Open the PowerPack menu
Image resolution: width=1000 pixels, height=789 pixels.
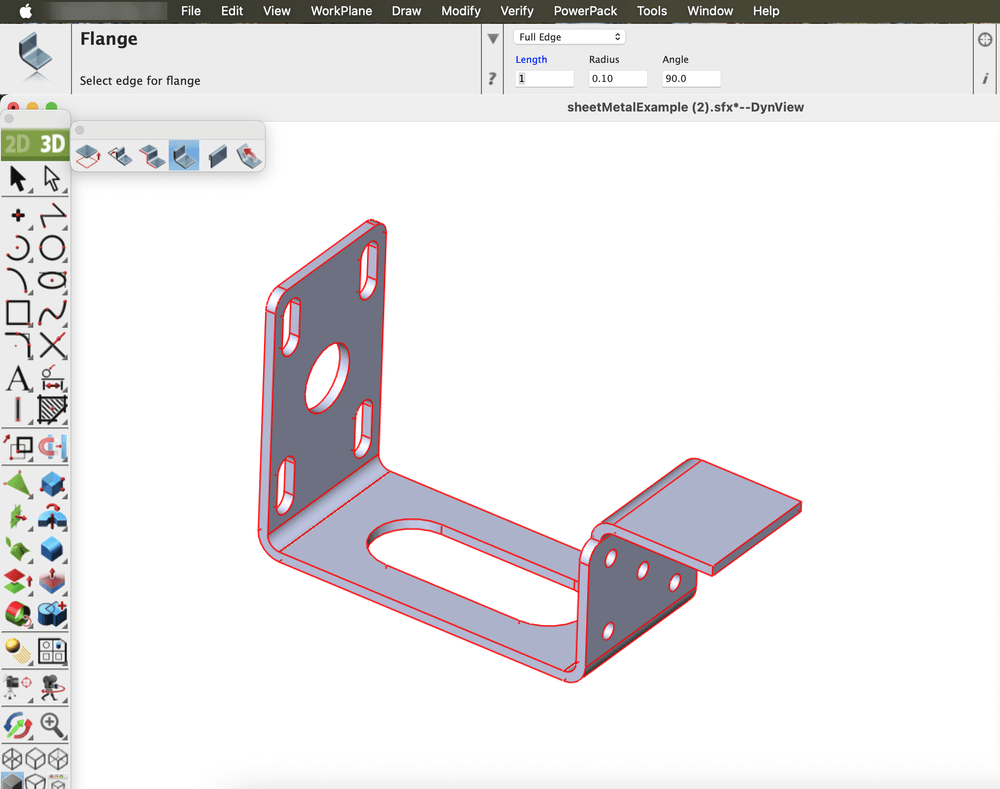click(x=585, y=11)
